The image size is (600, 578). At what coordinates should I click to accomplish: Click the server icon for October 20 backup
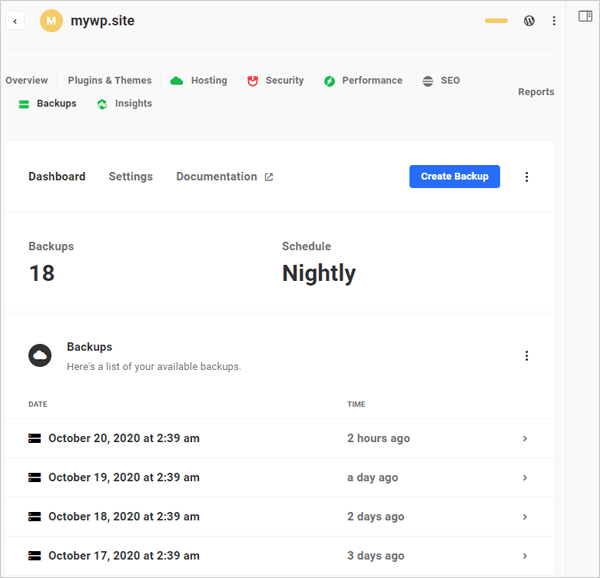pyautogui.click(x=34, y=438)
